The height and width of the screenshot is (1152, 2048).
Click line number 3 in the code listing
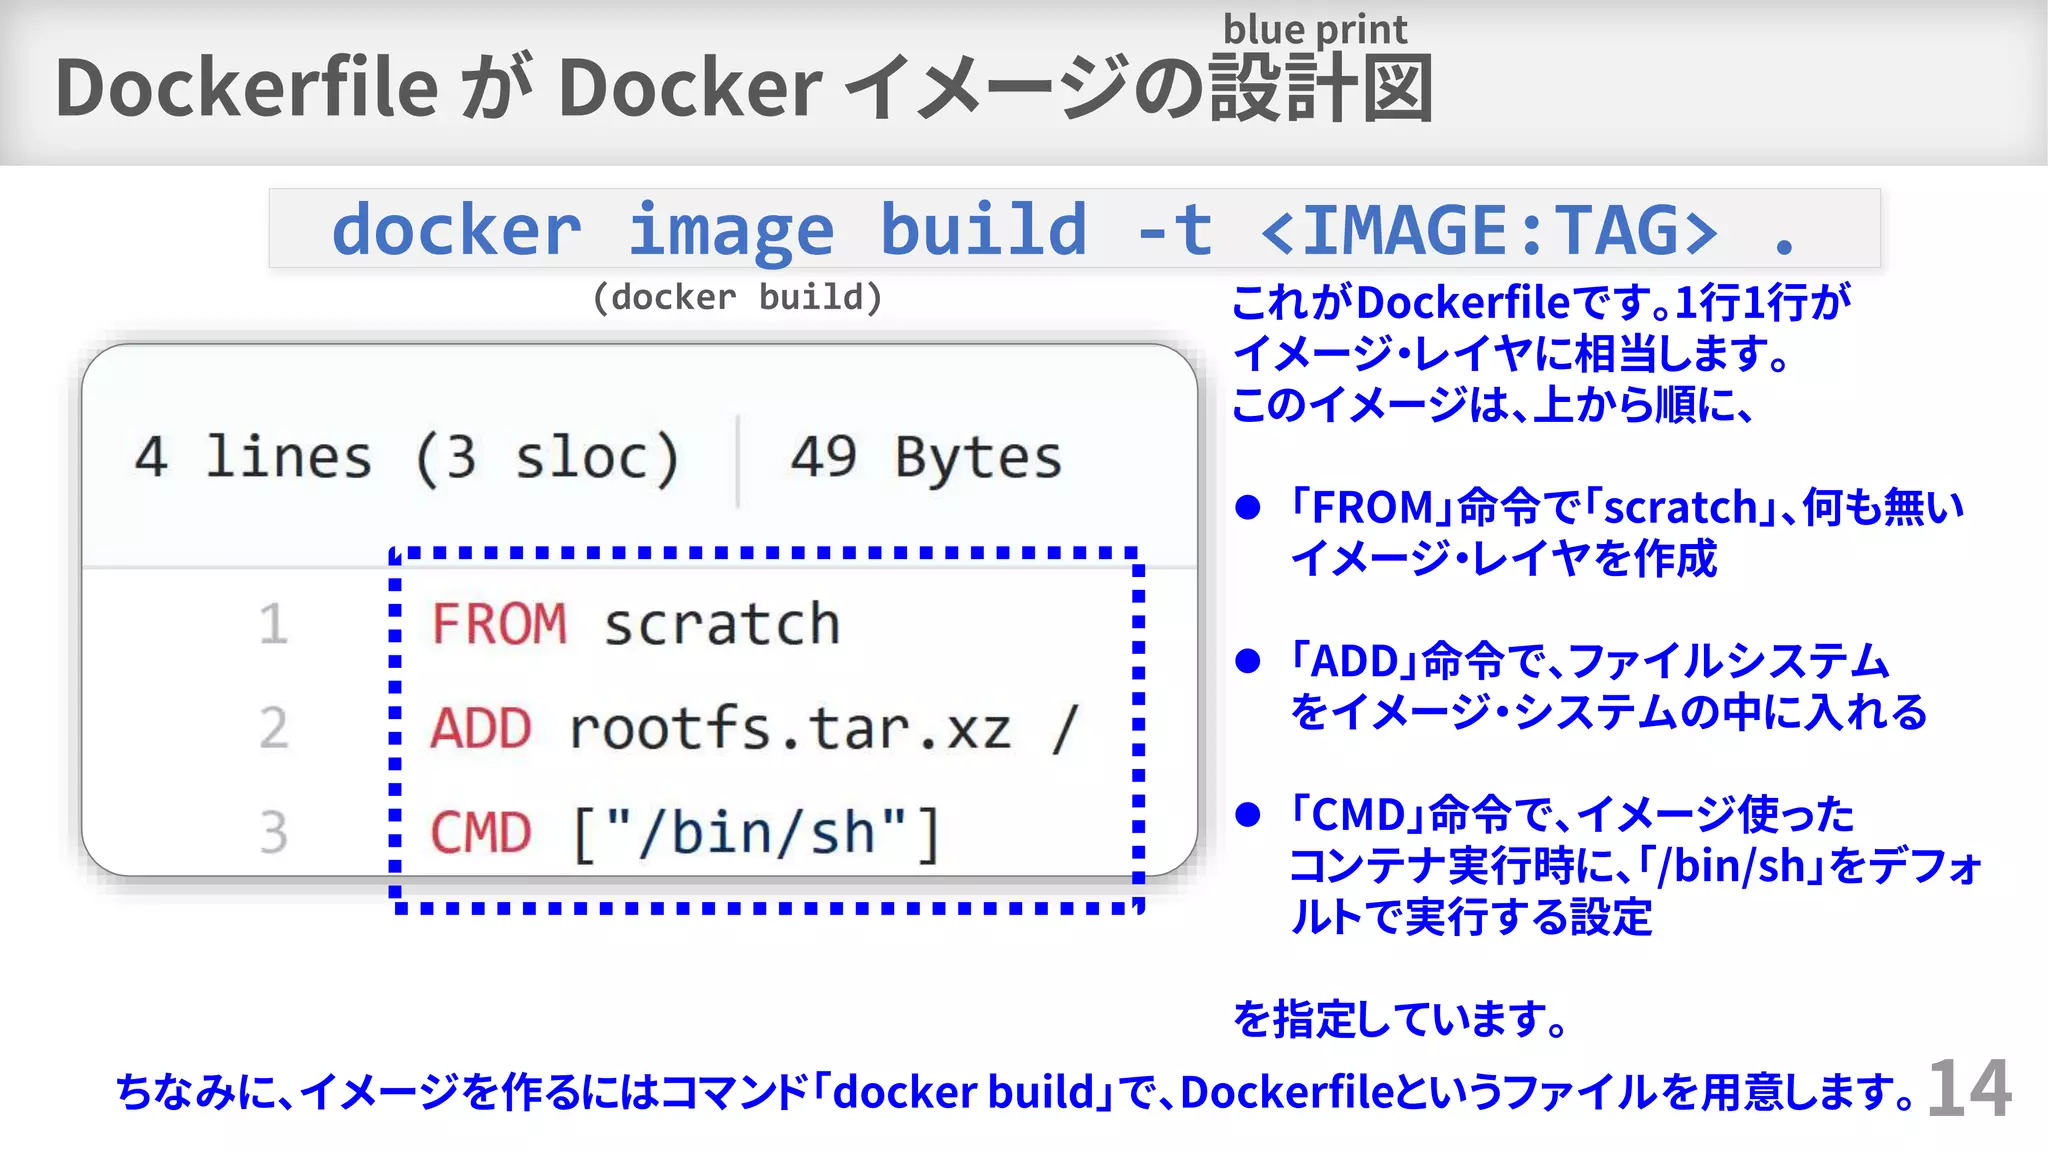click(x=273, y=832)
